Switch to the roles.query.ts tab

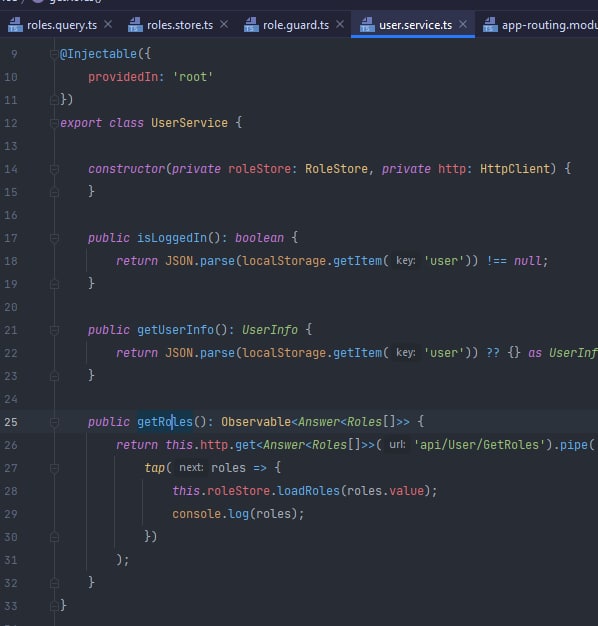pyautogui.click(x=62, y=25)
